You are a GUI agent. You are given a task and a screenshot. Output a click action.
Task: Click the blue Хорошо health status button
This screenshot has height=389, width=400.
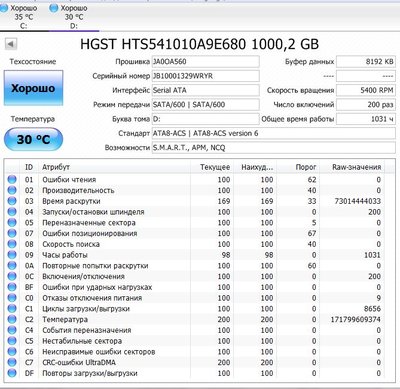click(33, 88)
